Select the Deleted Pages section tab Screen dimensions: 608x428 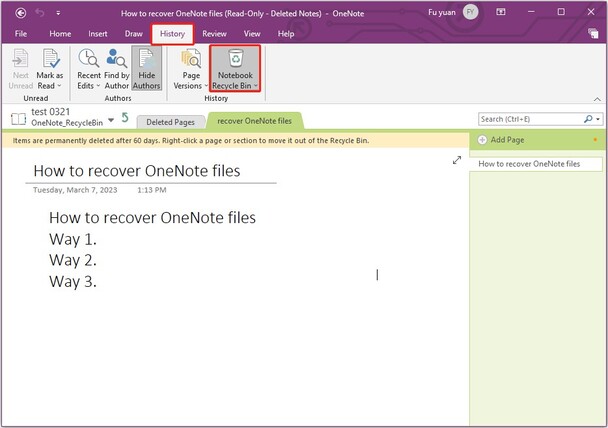(x=172, y=121)
